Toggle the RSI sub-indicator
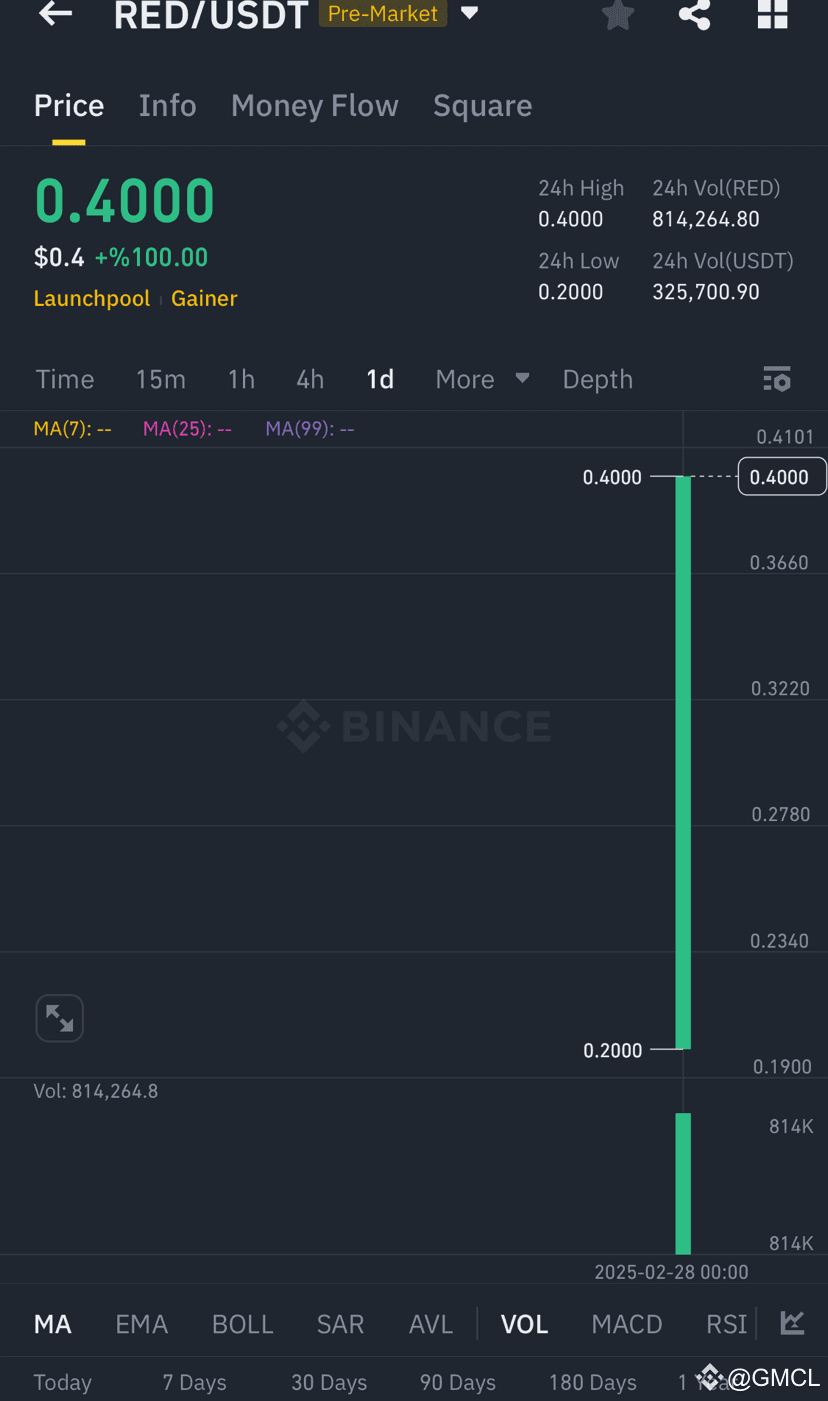The width and height of the screenshot is (828, 1401). click(727, 1324)
